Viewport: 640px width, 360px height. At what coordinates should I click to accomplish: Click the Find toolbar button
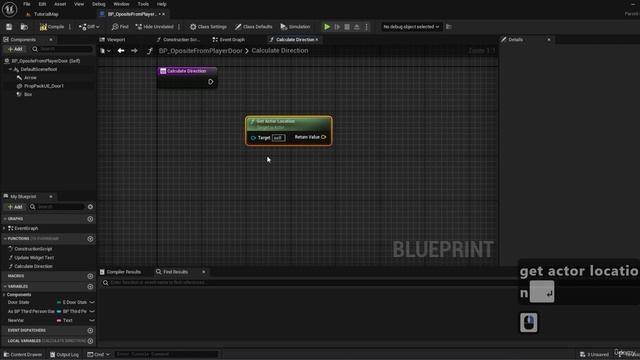[120, 27]
